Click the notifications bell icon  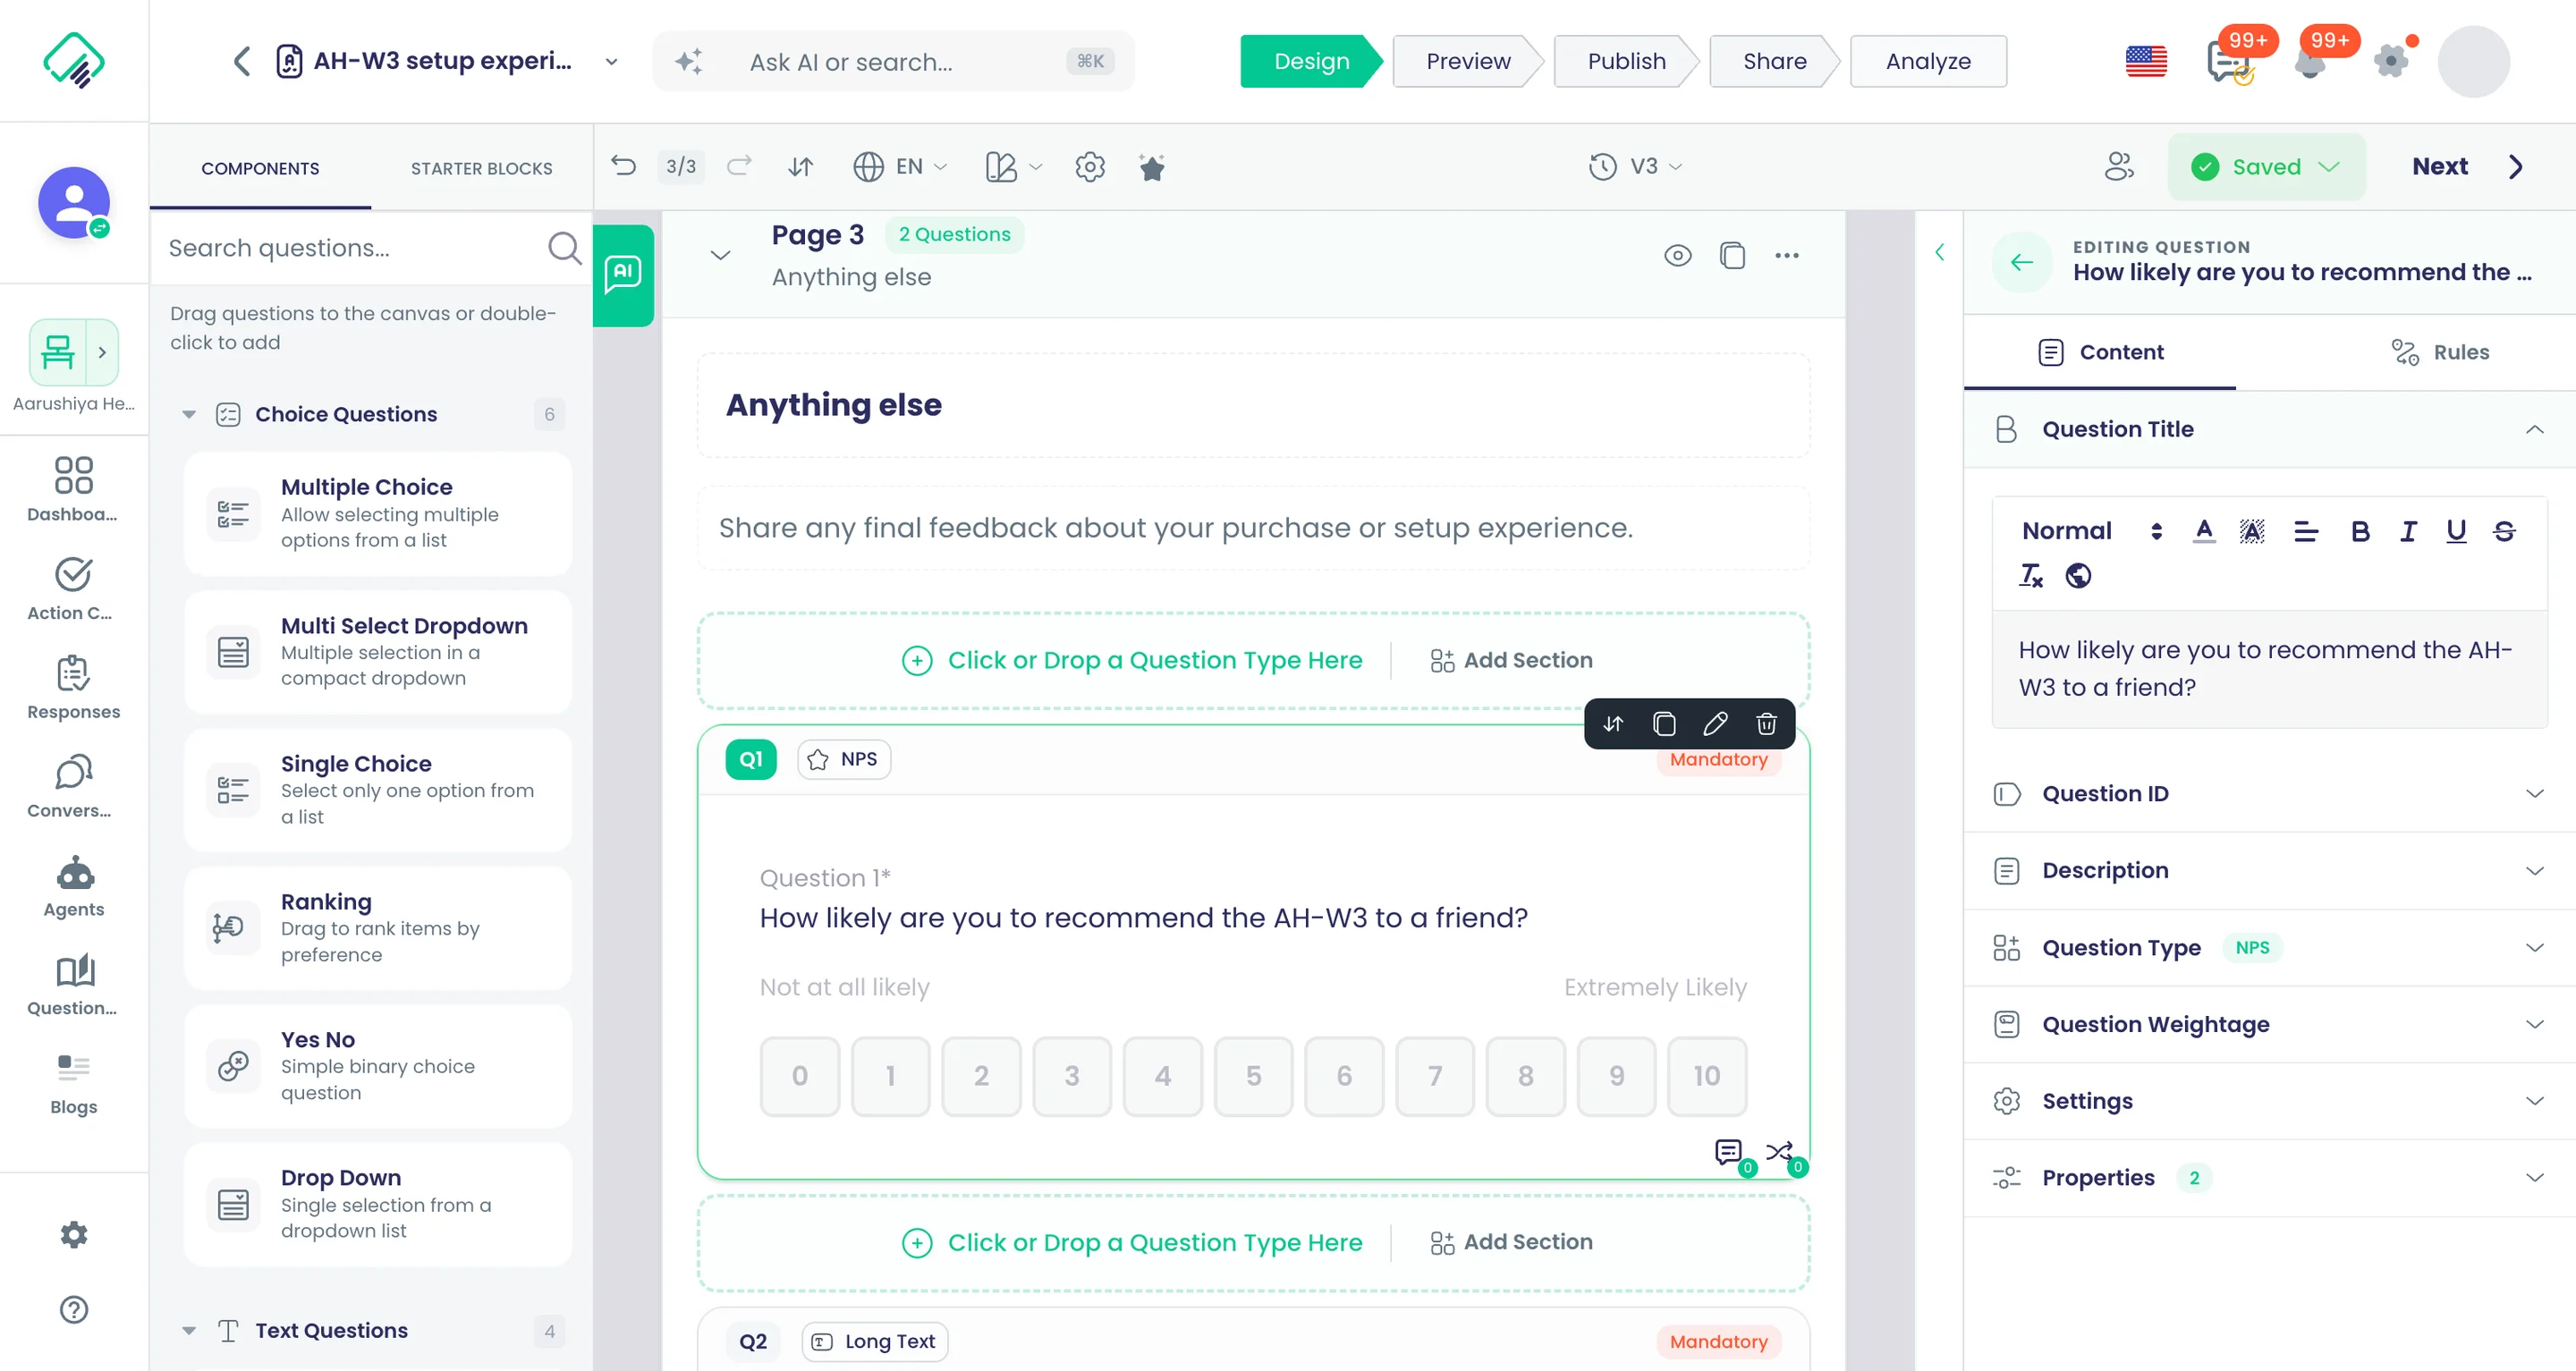click(x=2309, y=64)
